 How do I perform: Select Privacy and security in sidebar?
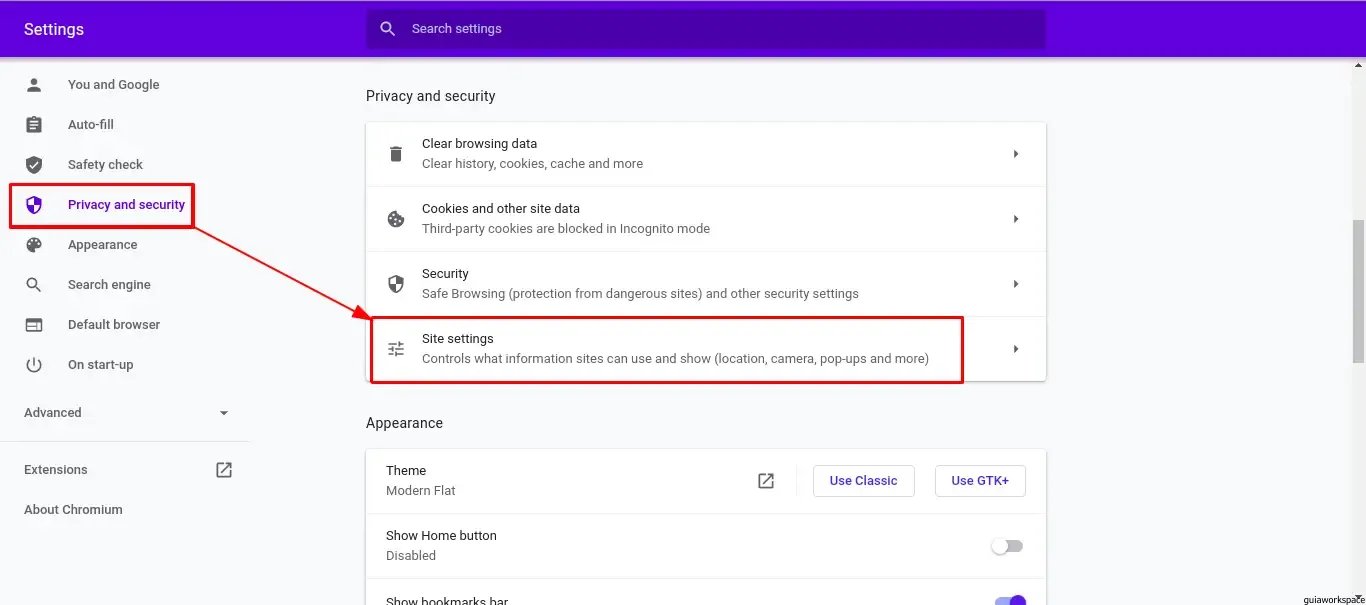pos(126,205)
